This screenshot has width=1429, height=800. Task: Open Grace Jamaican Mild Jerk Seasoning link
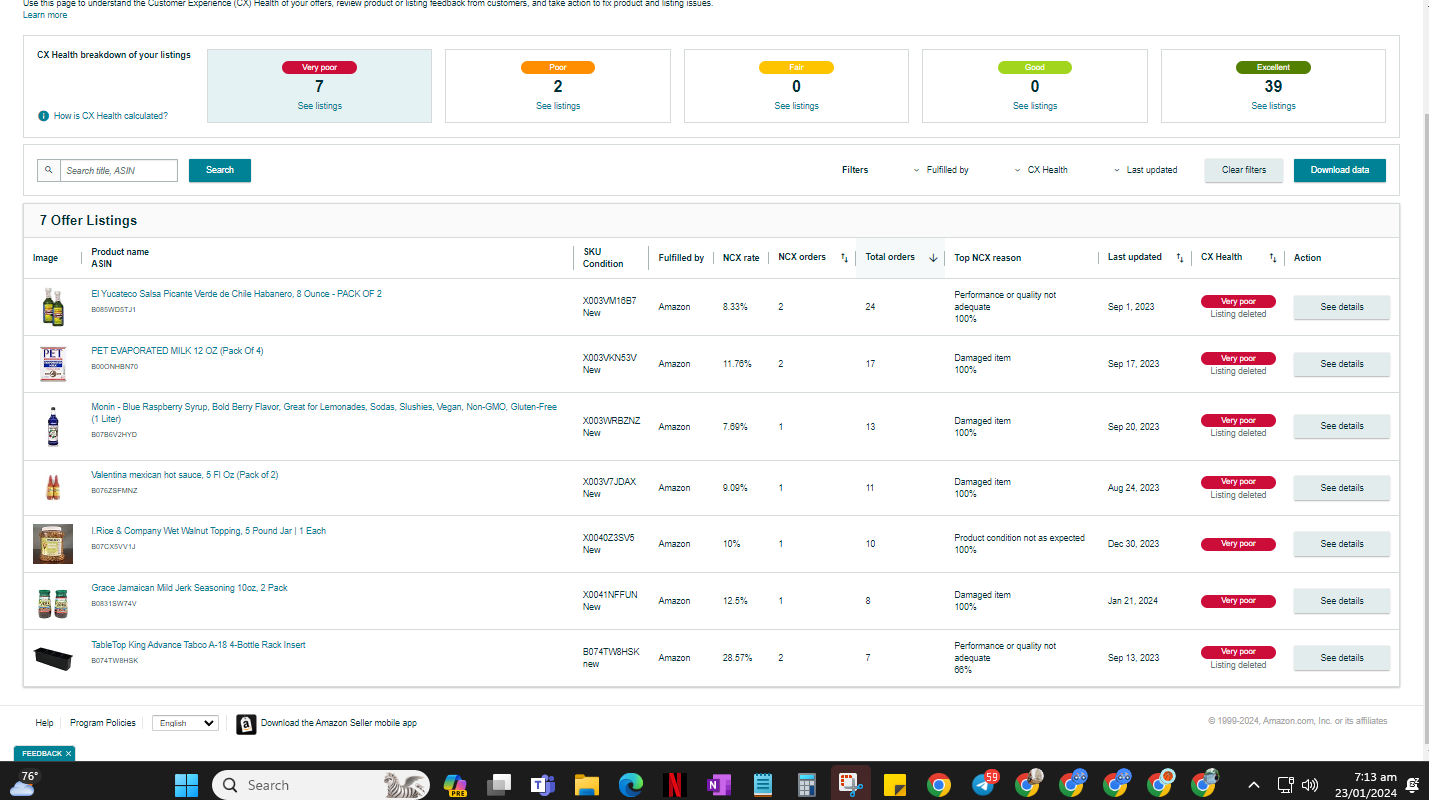pos(189,588)
